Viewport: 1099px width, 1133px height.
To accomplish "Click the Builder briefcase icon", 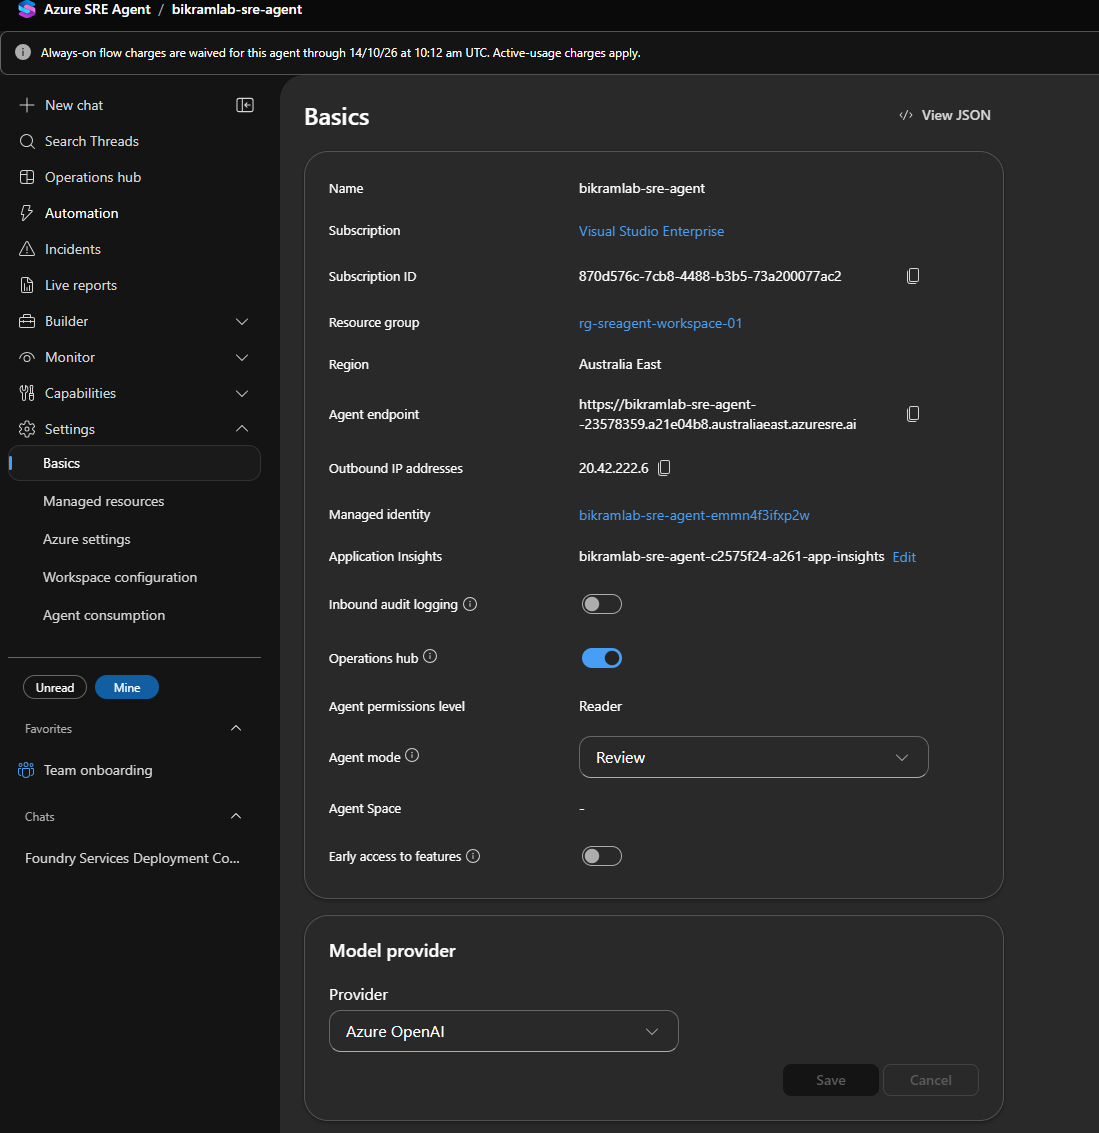I will [27, 322].
